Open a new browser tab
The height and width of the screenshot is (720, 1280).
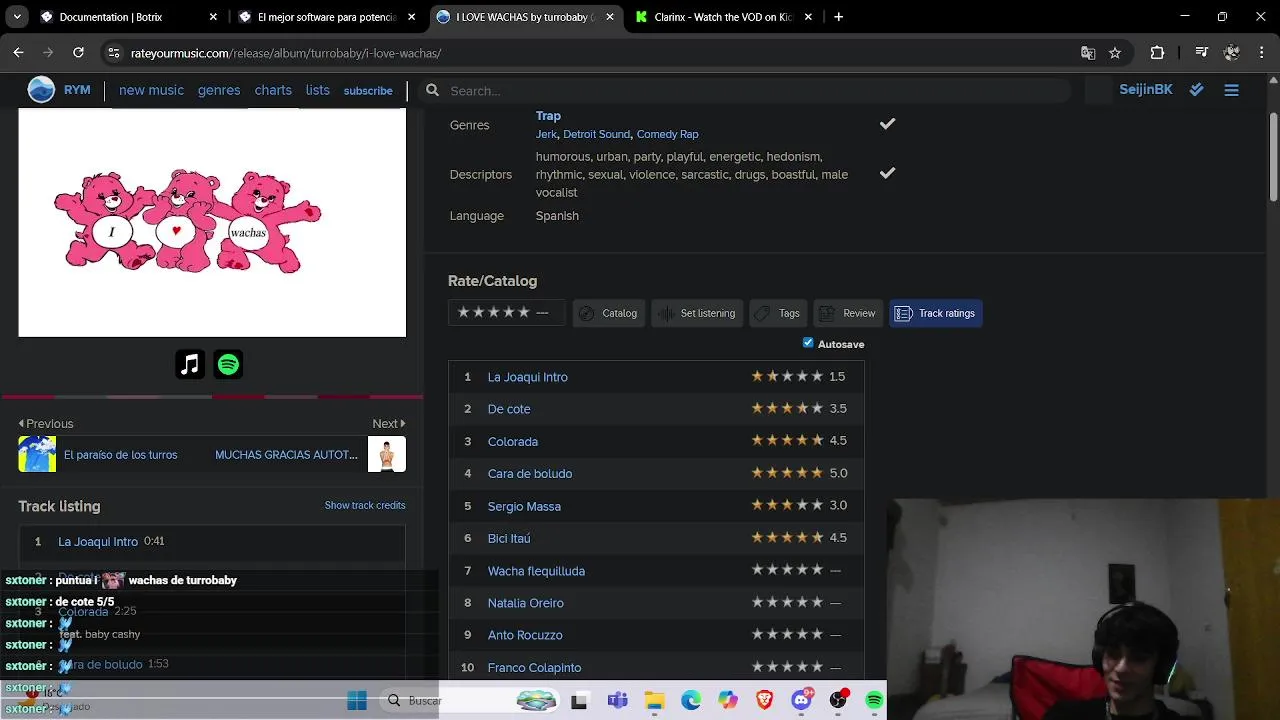point(838,17)
